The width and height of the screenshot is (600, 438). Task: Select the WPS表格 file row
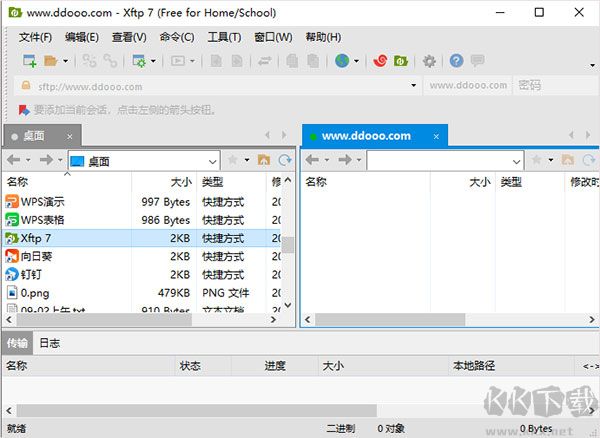[x=142, y=220]
